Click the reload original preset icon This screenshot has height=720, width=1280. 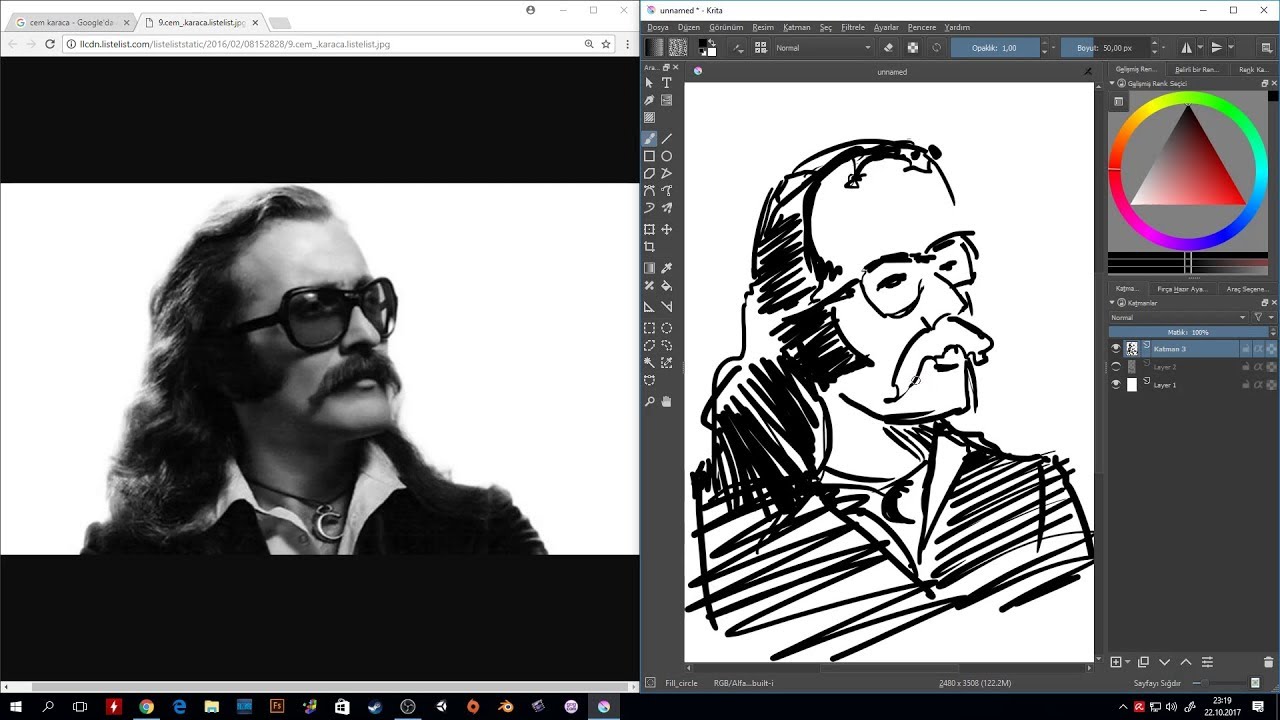936,47
